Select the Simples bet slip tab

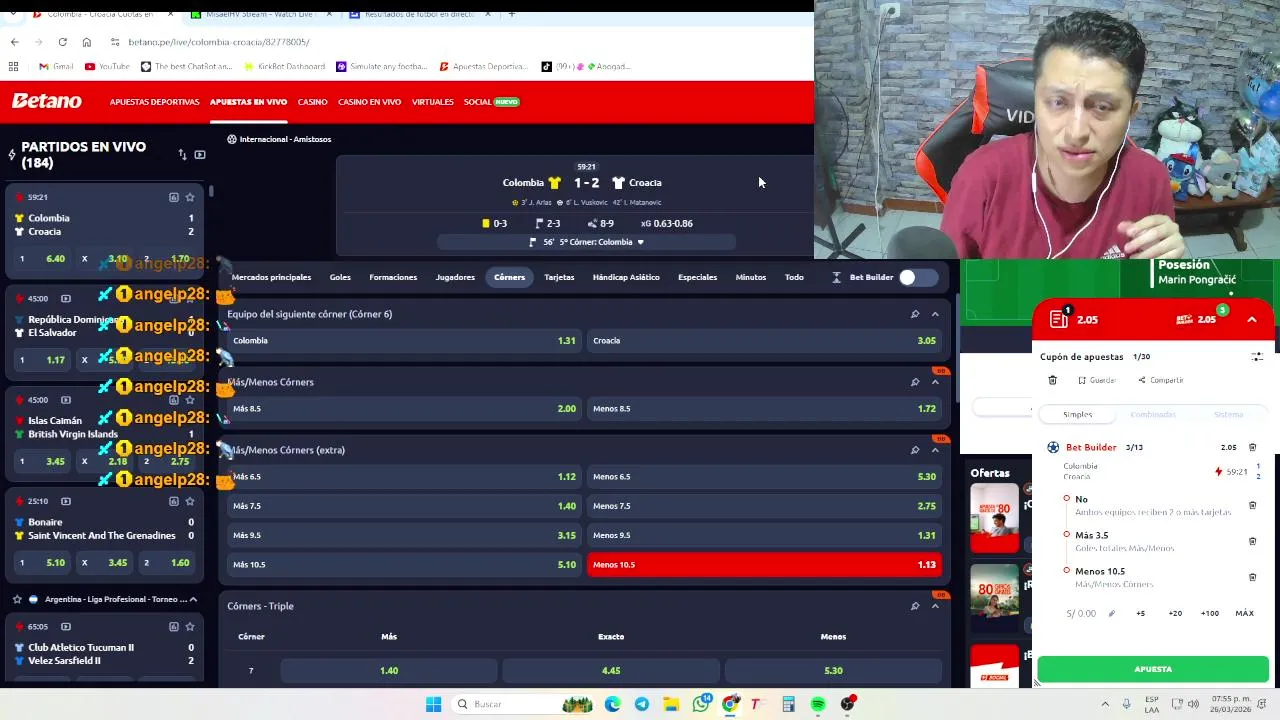point(1077,414)
